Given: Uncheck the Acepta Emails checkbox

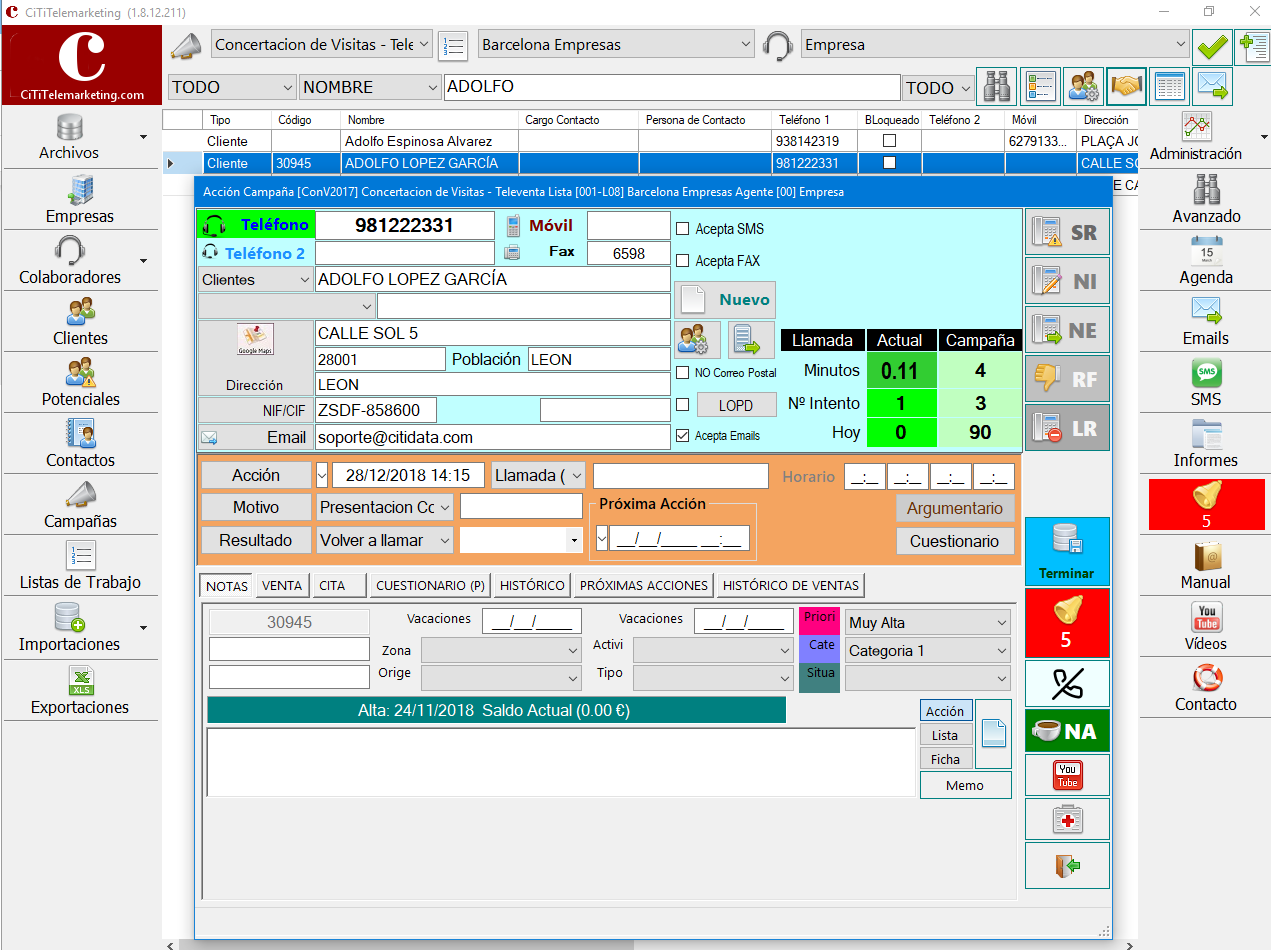Looking at the screenshot, I should (x=683, y=436).
